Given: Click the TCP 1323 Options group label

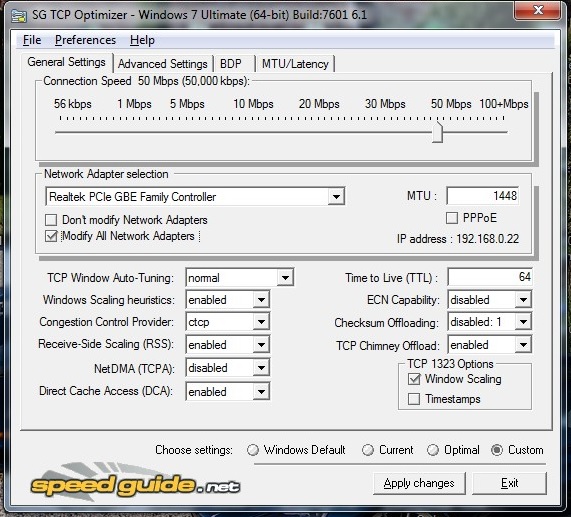Looking at the screenshot, I should (x=450, y=364).
